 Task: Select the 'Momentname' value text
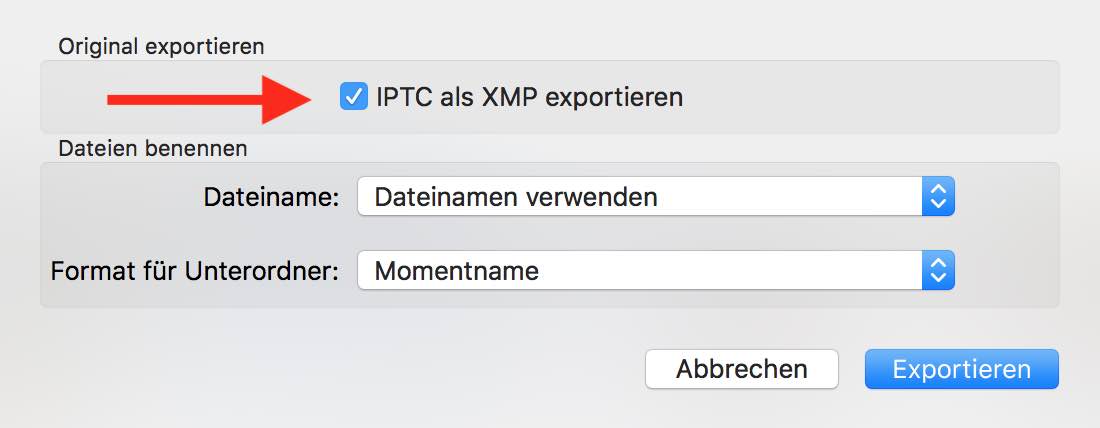pyautogui.click(x=456, y=270)
